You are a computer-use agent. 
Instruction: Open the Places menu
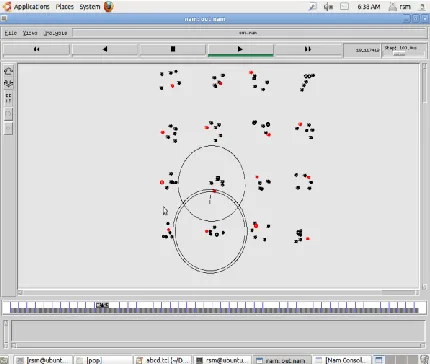(x=65, y=7)
